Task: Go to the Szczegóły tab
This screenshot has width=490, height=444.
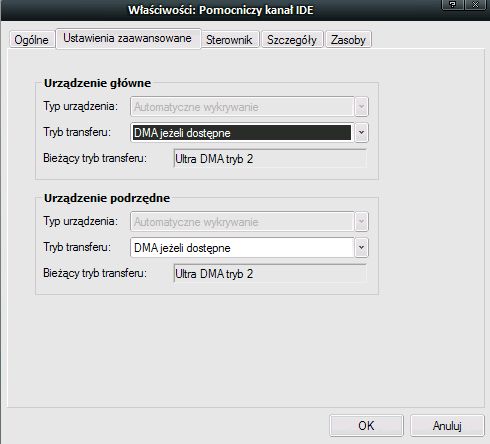Action: coord(292,40)
